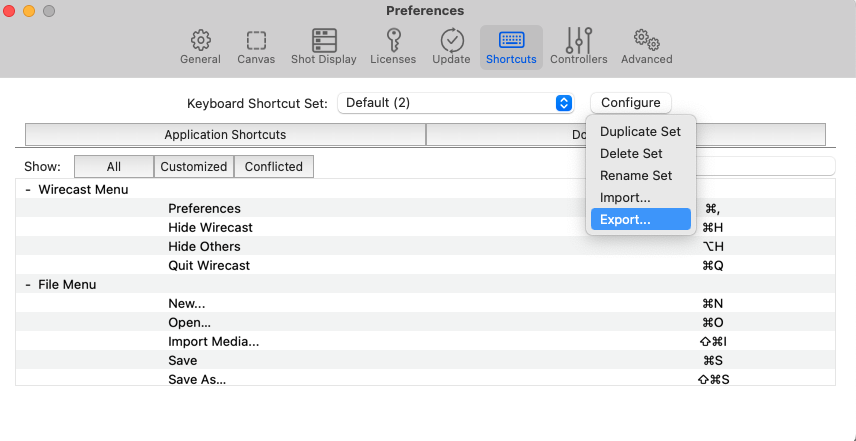Click the ⇧⌘S shortcut for Save As
This screenshot has height=441, width=856.
714,379
